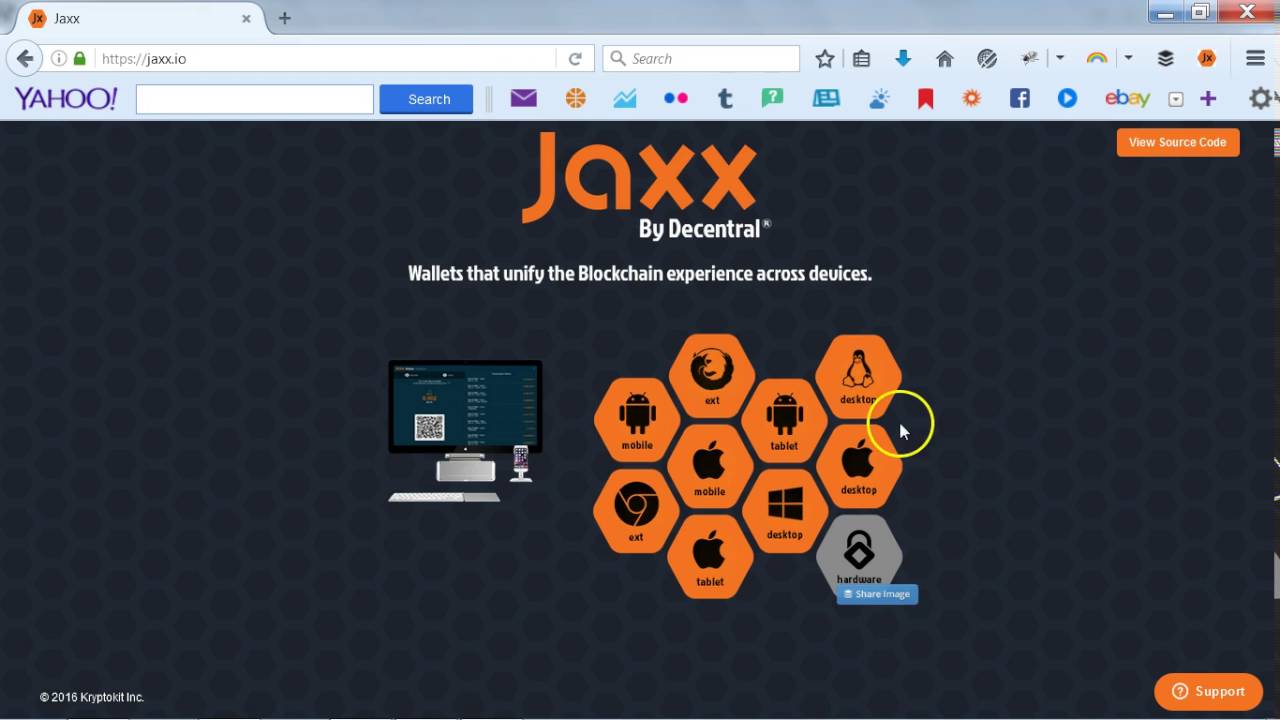Click the jaxx.io address bar
The height and width of the screenshot is (720, 1280).
pyautogui.click(x=325, y=59)
